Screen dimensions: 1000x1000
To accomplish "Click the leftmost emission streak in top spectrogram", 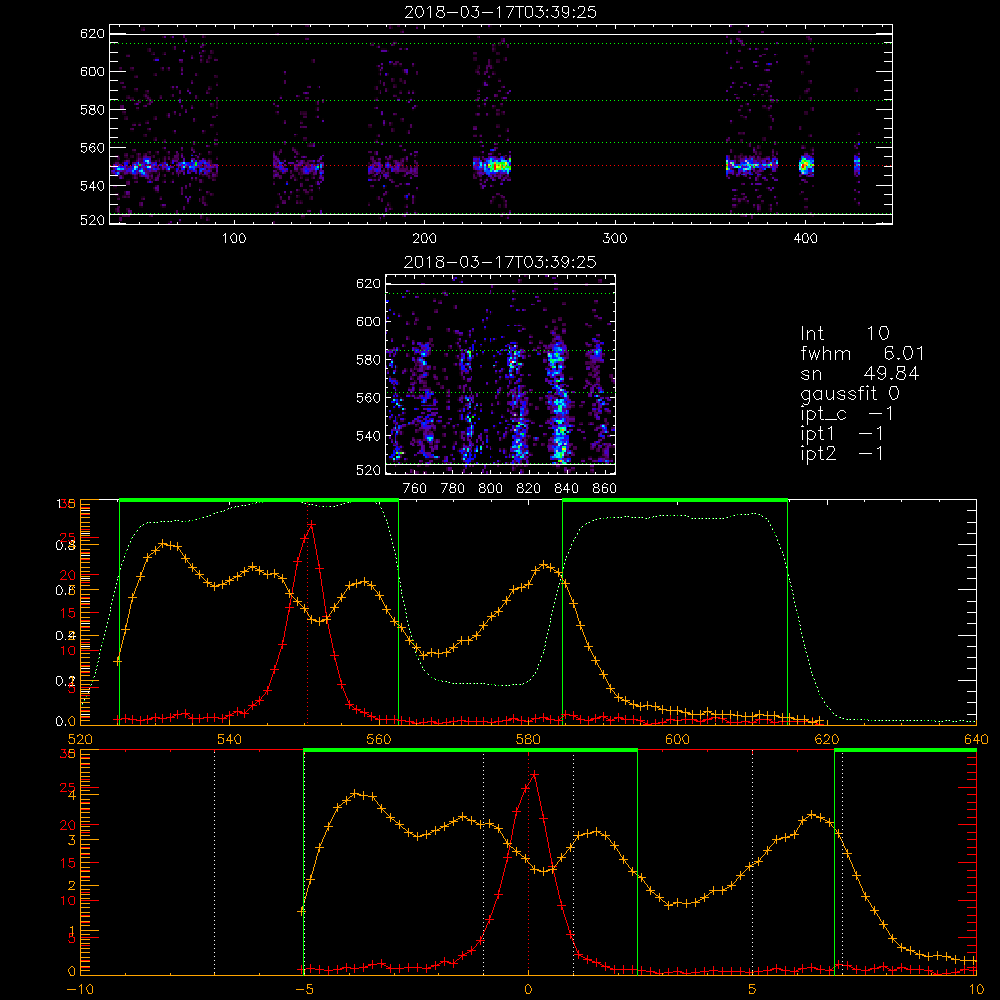I will (x=165, y=168).
